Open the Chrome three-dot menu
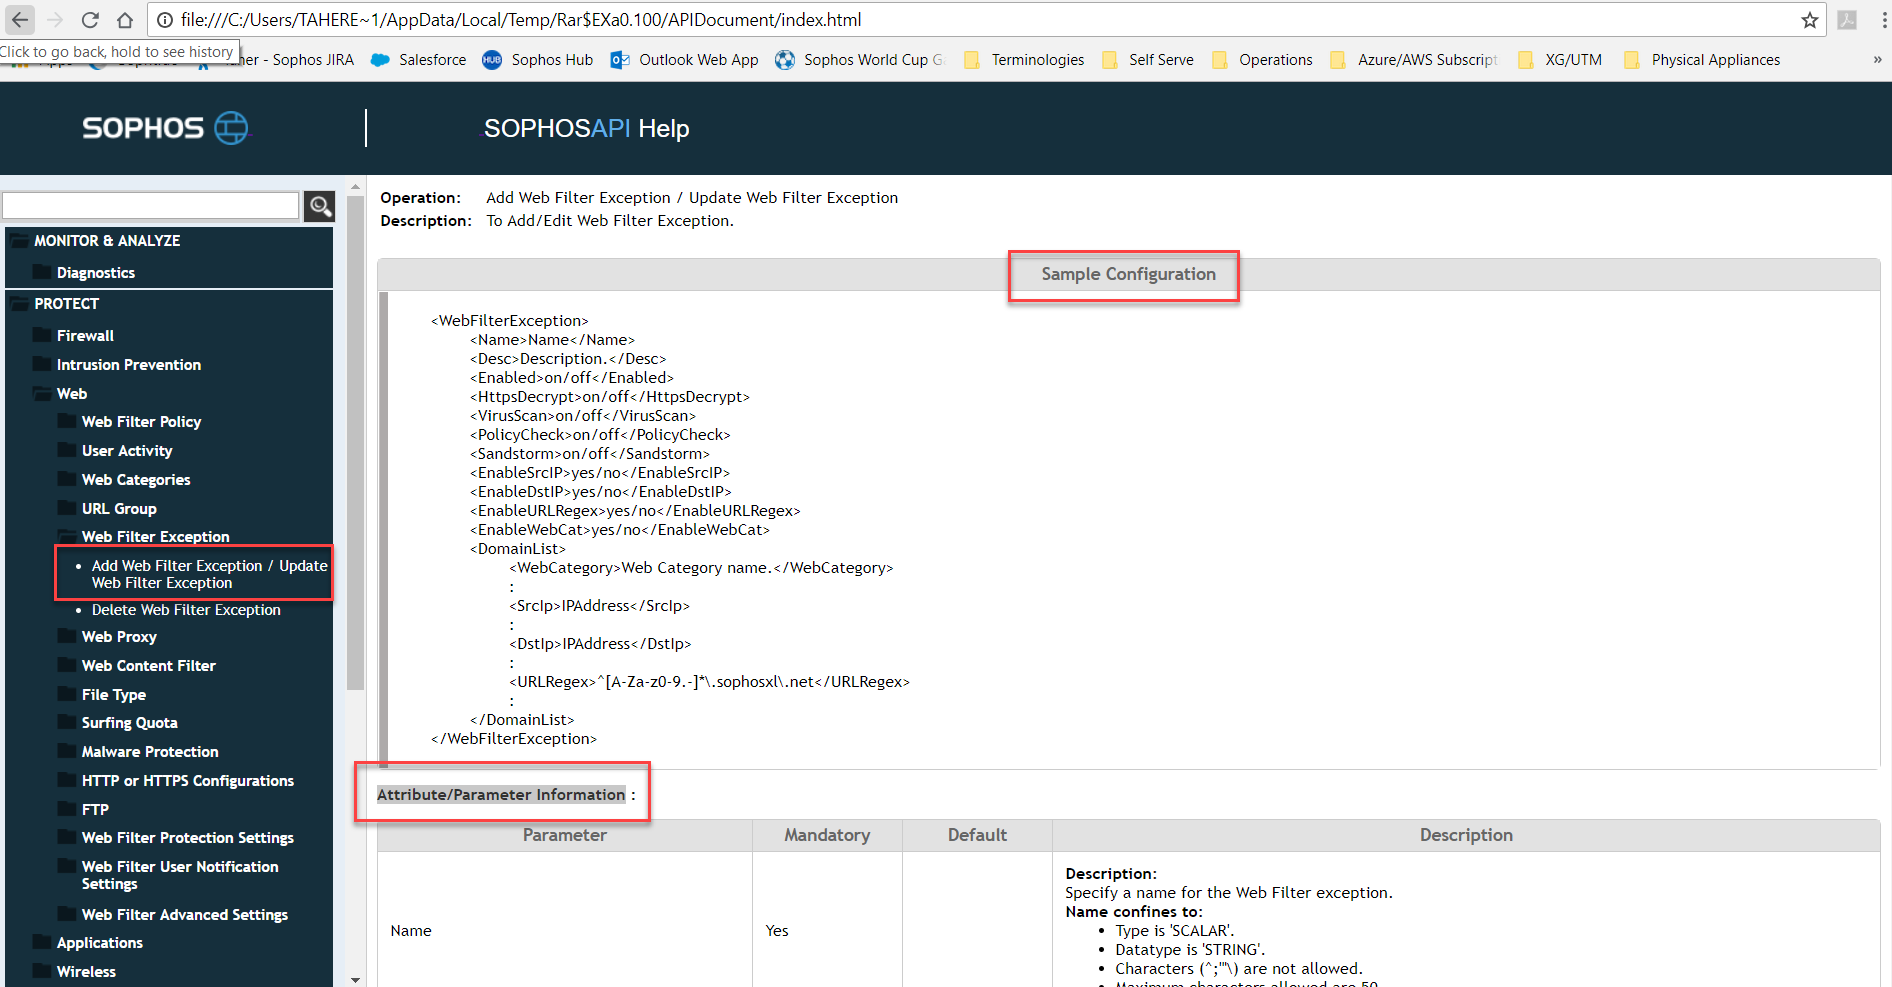This screenshot has width=1892, height=987. point(1884,20)
